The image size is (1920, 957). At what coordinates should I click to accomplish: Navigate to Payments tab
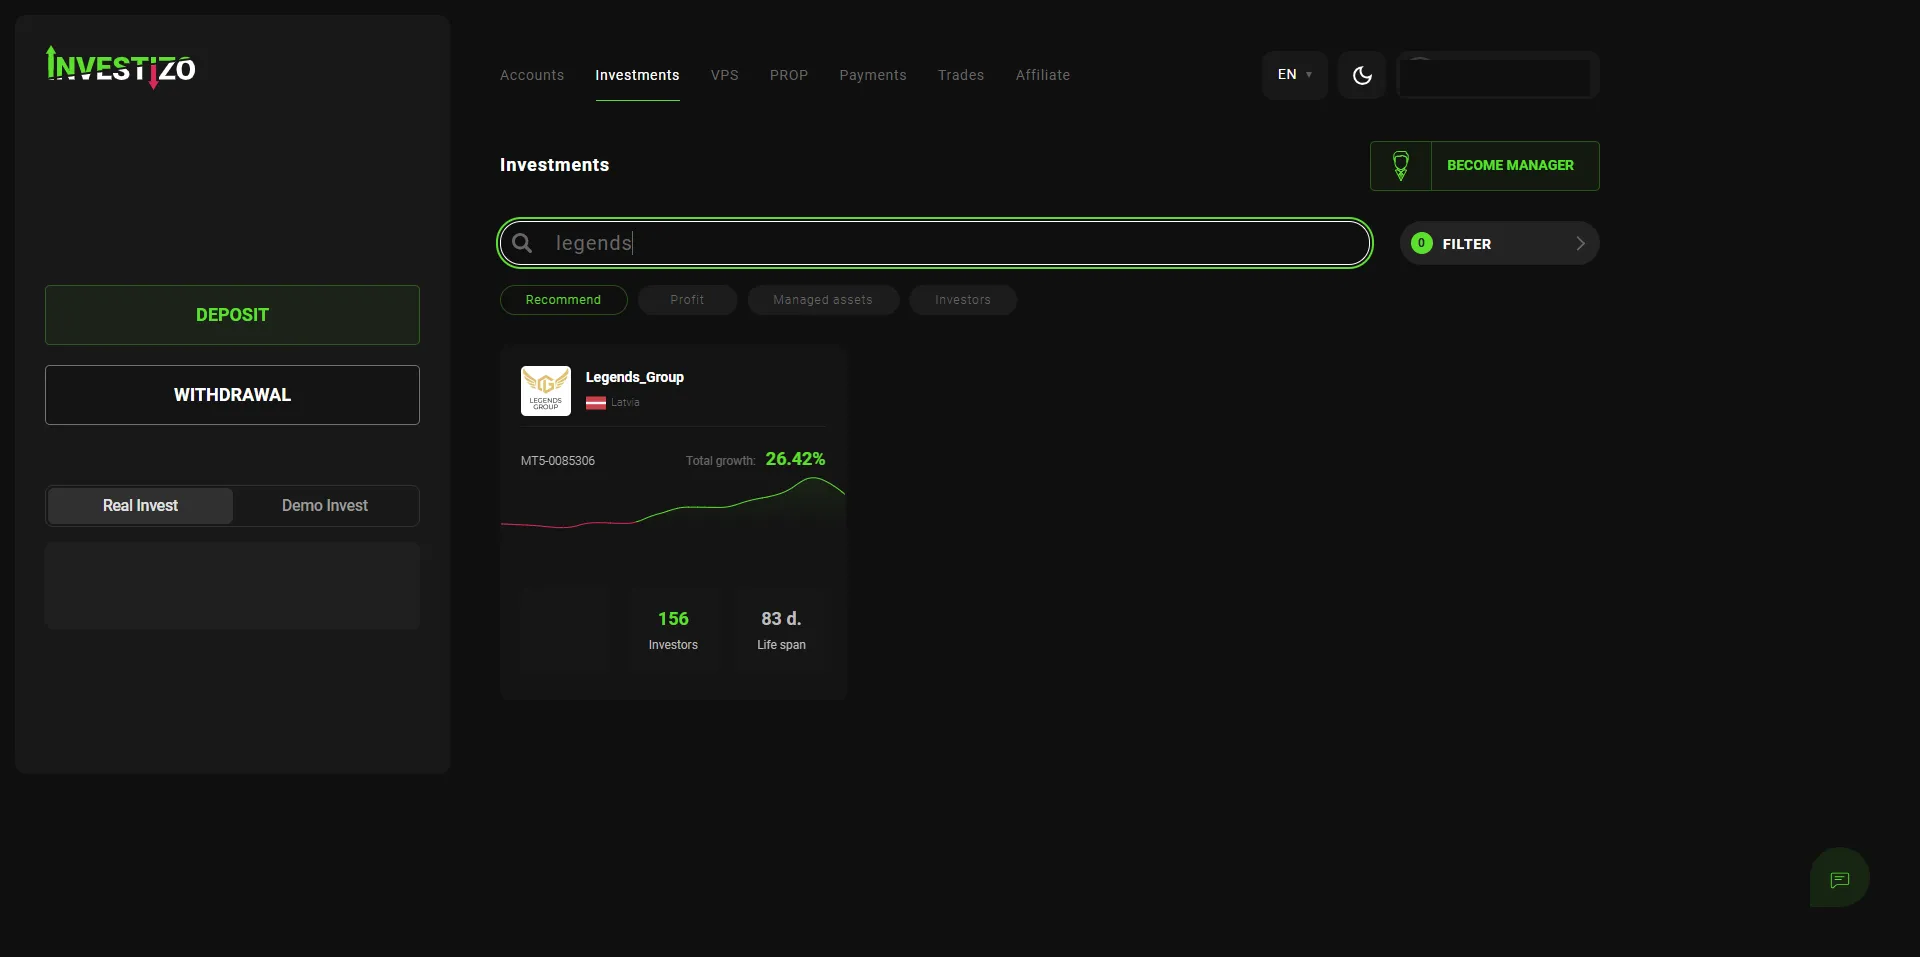pos(873,75)
